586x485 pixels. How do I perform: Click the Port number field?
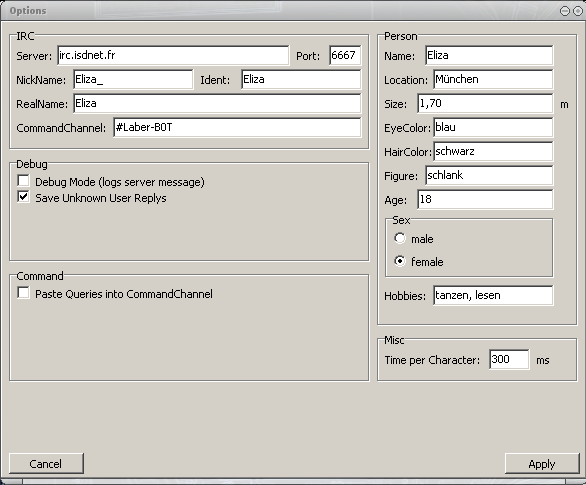[345, 55]
